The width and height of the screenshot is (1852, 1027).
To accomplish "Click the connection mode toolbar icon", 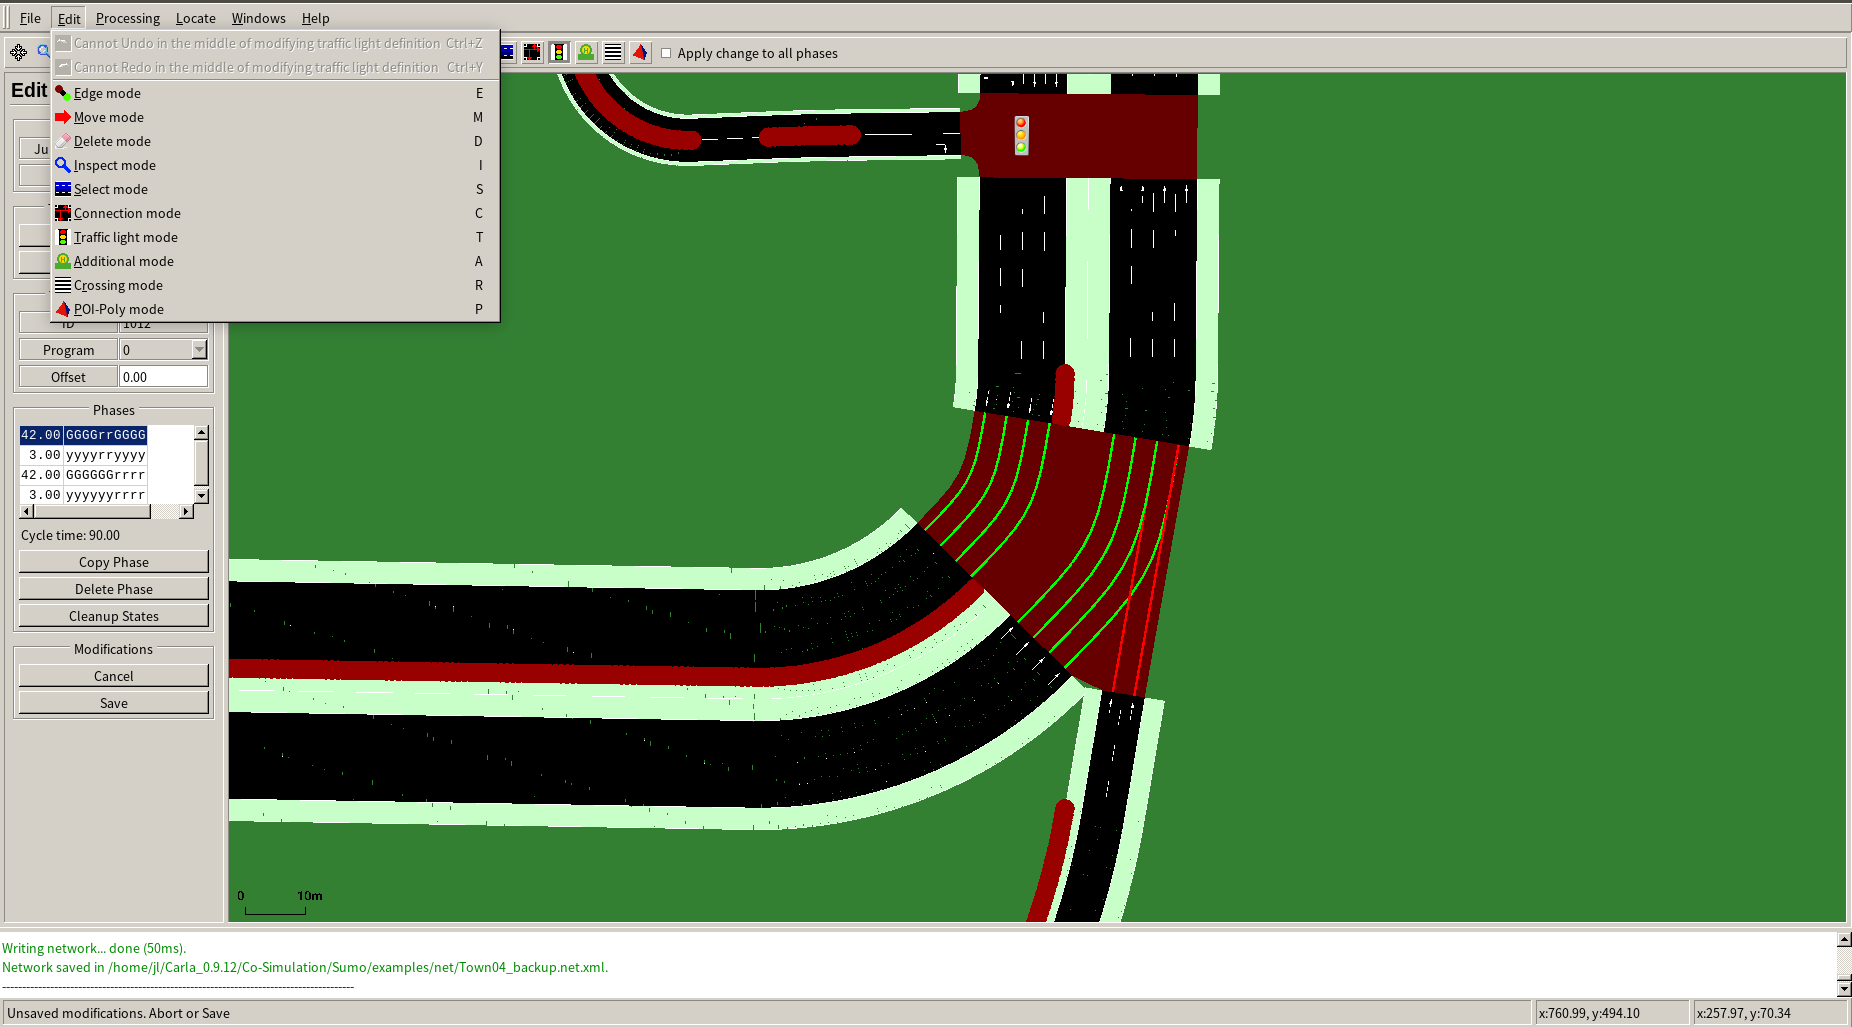I will 533,52.
